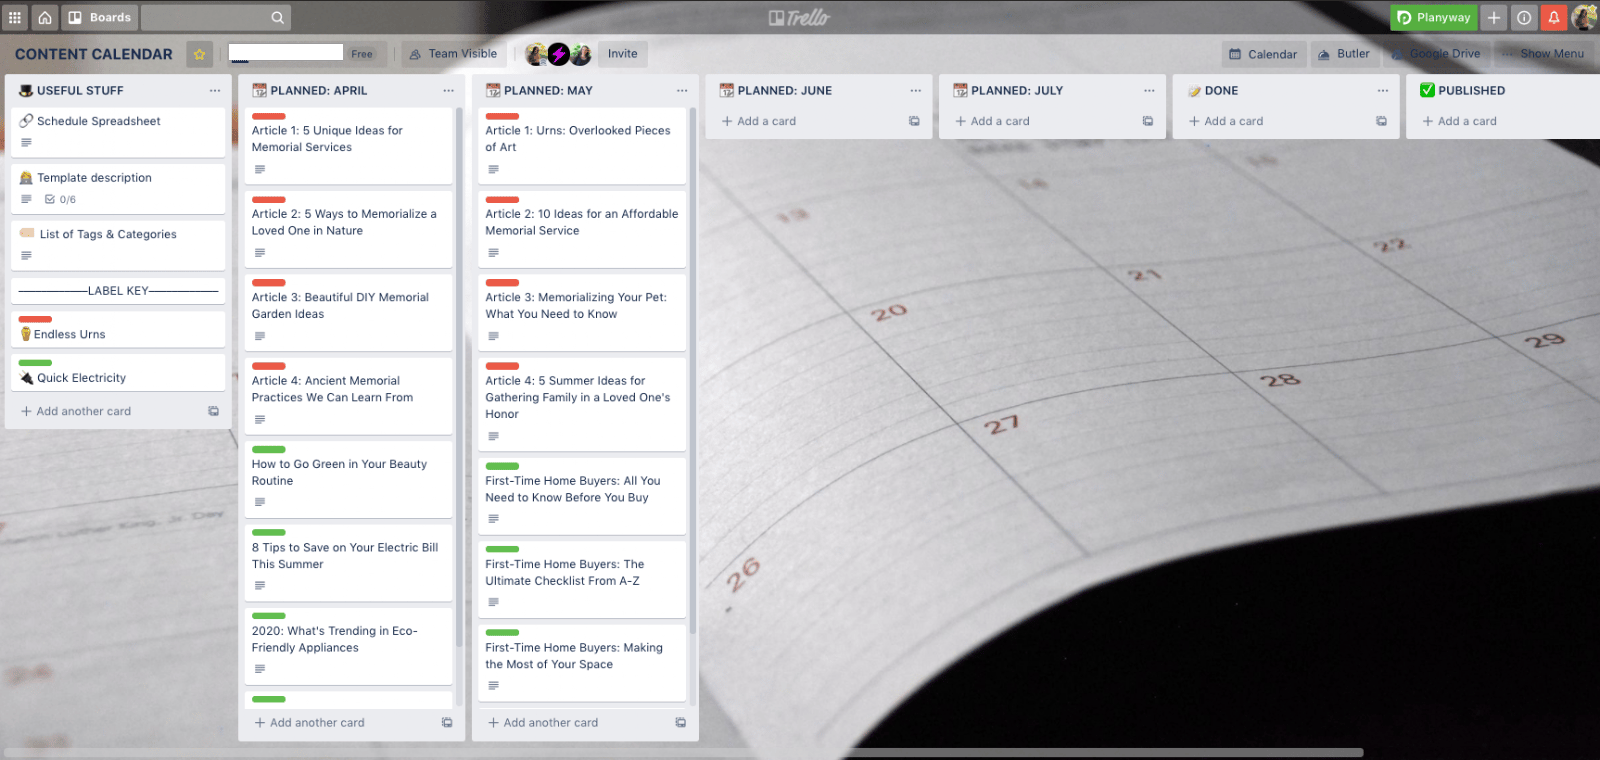Open Planned: May list actions menu

(682, 90)
